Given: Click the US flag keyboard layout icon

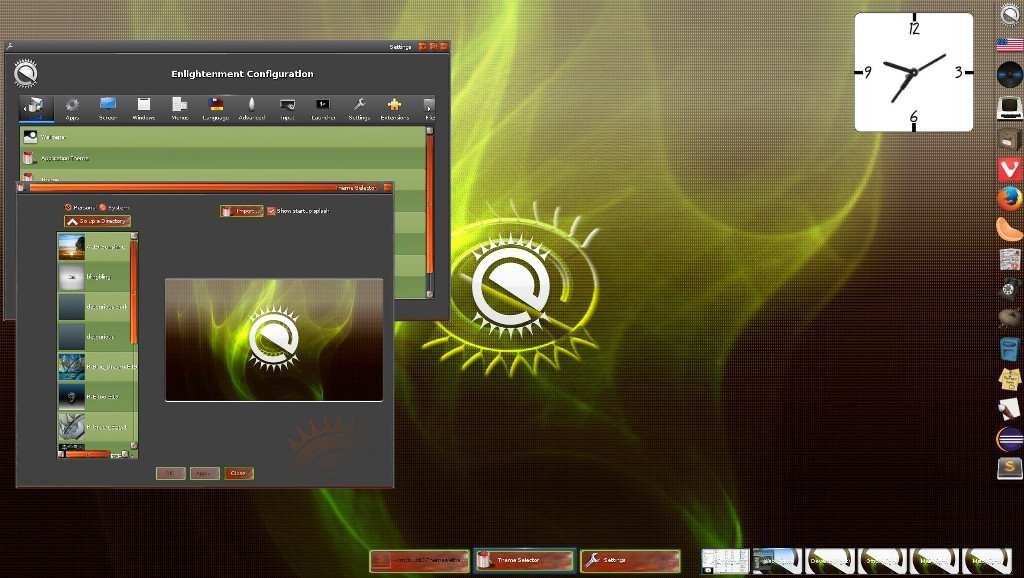Looking at the screenshot, I should coord(1010,44).
